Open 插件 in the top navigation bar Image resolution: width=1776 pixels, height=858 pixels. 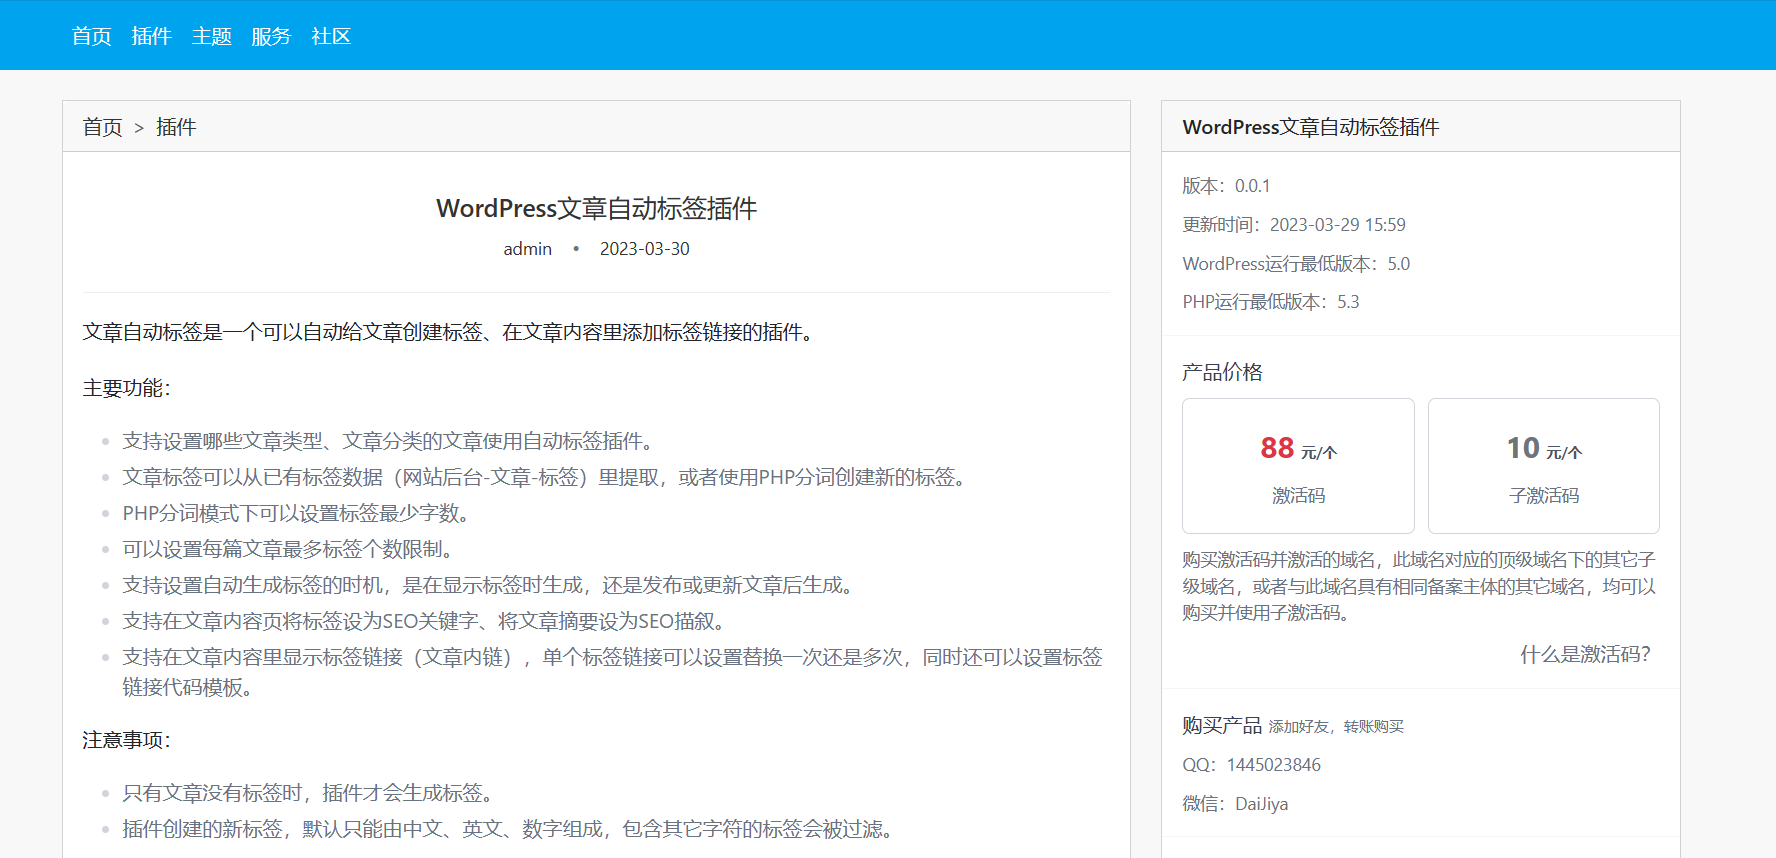[x=152, y=36]
